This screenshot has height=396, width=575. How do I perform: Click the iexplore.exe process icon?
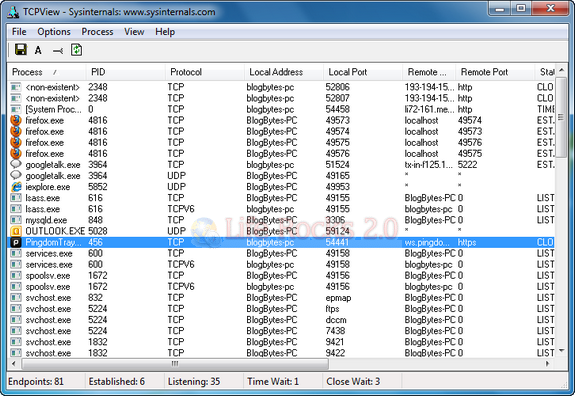tap(16, 187)
